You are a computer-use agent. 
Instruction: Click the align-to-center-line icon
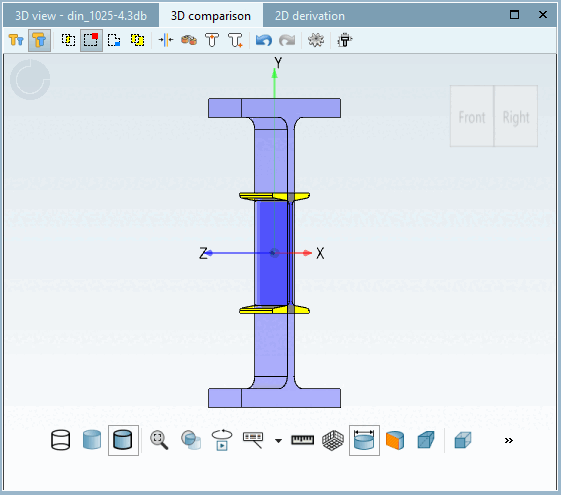pyautogui.click(x=166, y=40)
